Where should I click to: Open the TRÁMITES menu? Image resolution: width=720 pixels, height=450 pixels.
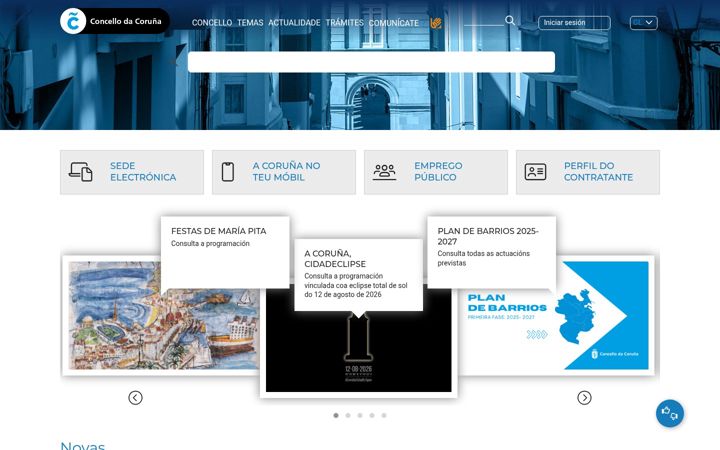pyautogui.click(x=344, y=22)
